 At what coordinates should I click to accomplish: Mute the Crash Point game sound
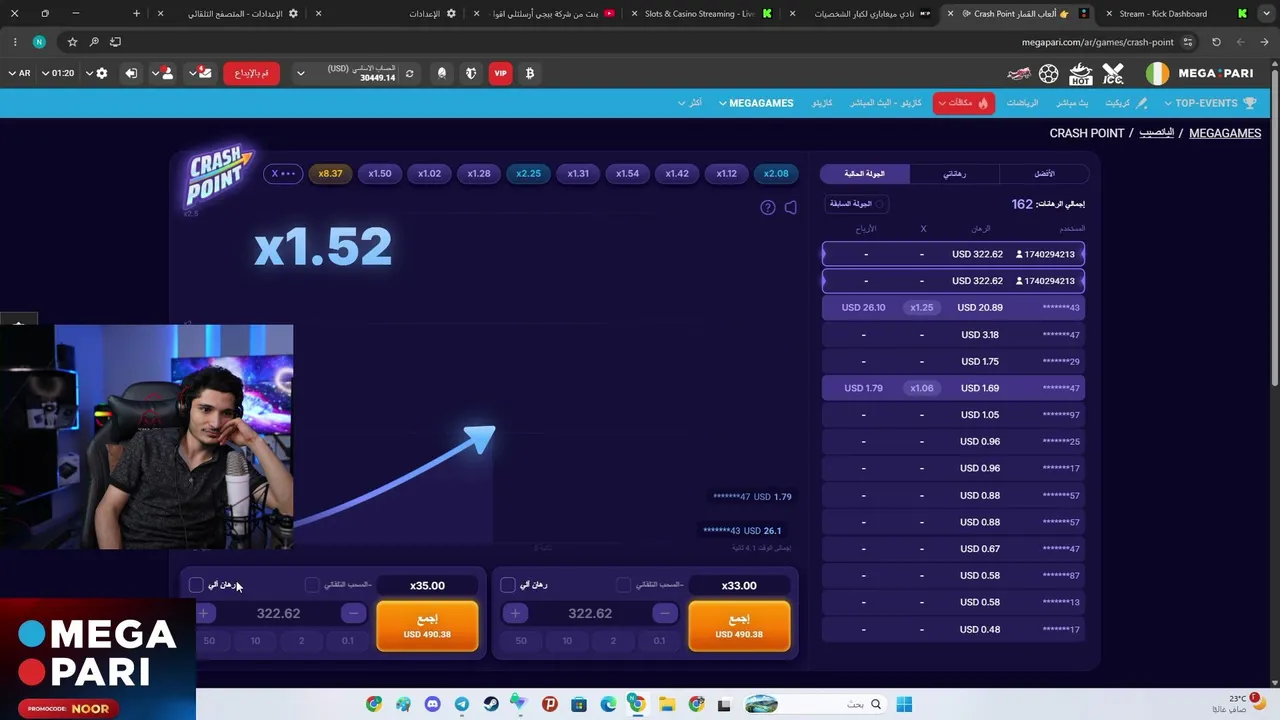[791, 207]
